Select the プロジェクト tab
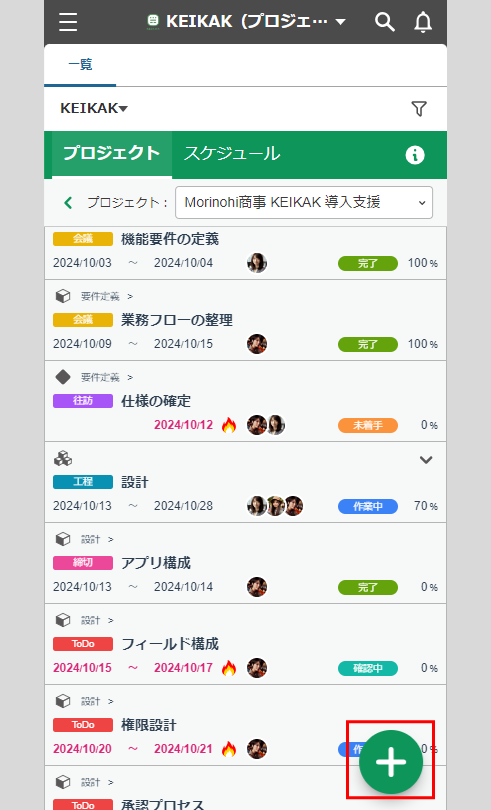The width and height of the screenshot is (491, 810). point(111,153)
